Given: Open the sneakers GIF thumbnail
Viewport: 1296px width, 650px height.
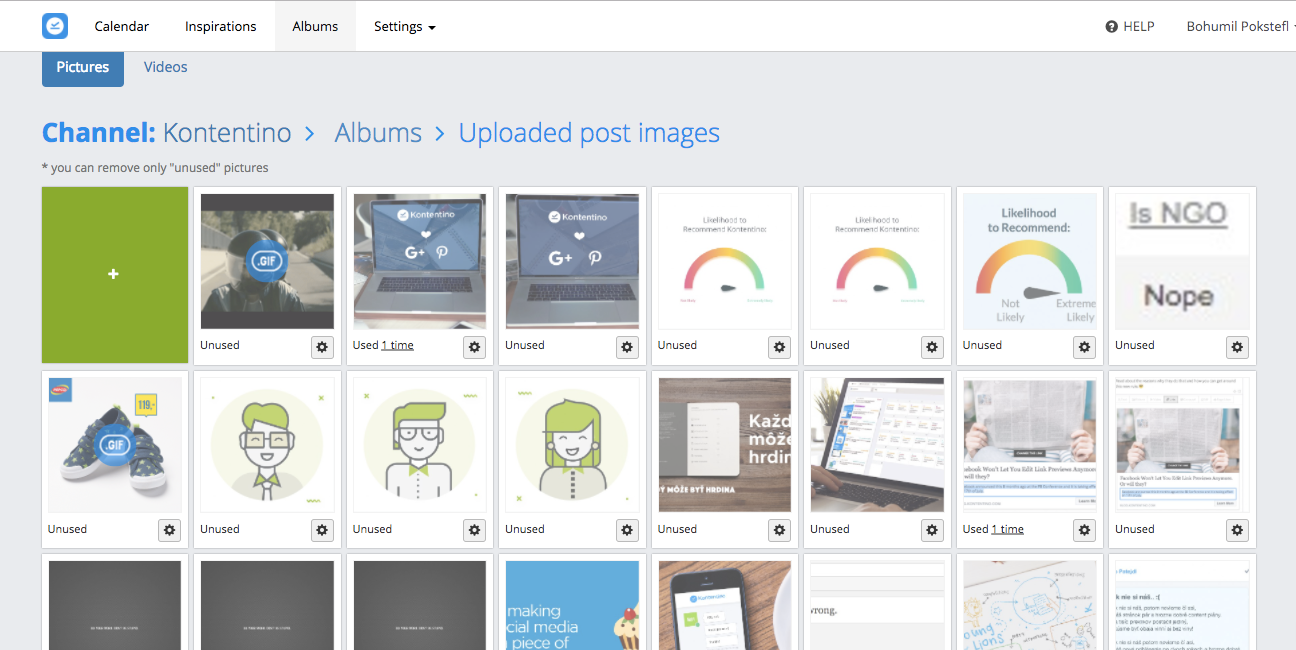Looking at the screenshot, I should pos(115,445).
